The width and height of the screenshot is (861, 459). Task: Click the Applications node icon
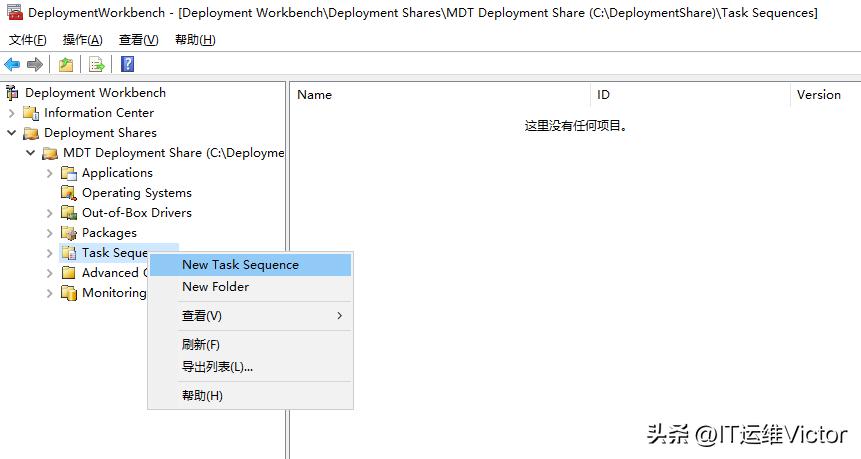[x=69, y=173]
